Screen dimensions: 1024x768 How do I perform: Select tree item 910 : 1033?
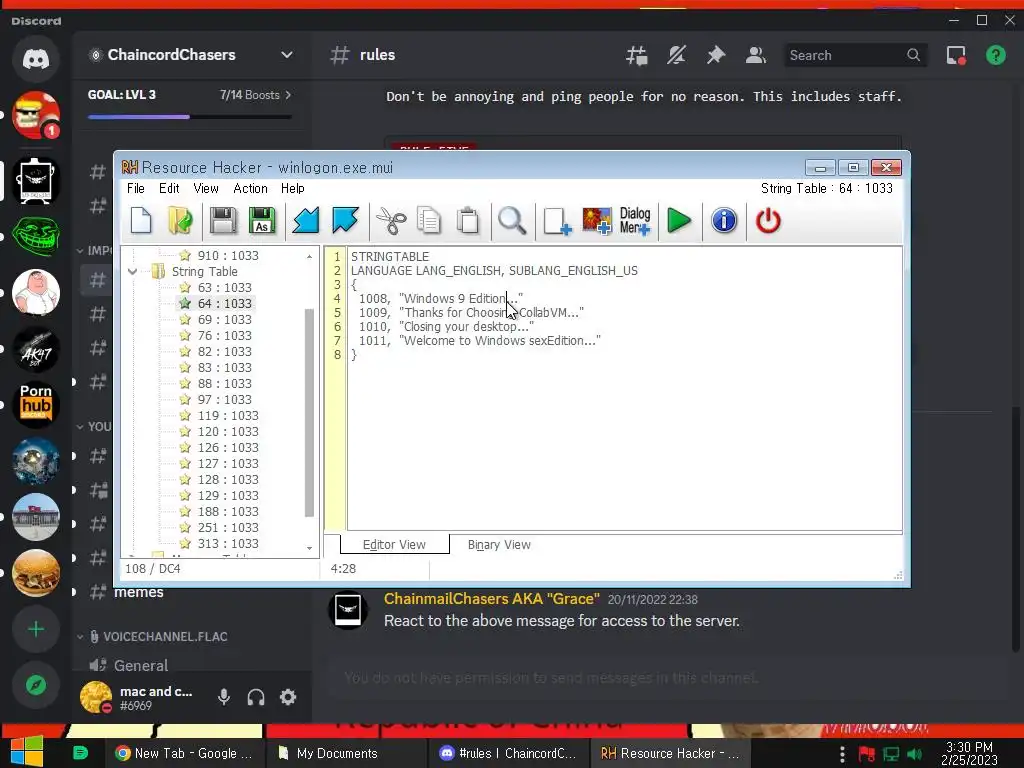[x=228, y=256]
